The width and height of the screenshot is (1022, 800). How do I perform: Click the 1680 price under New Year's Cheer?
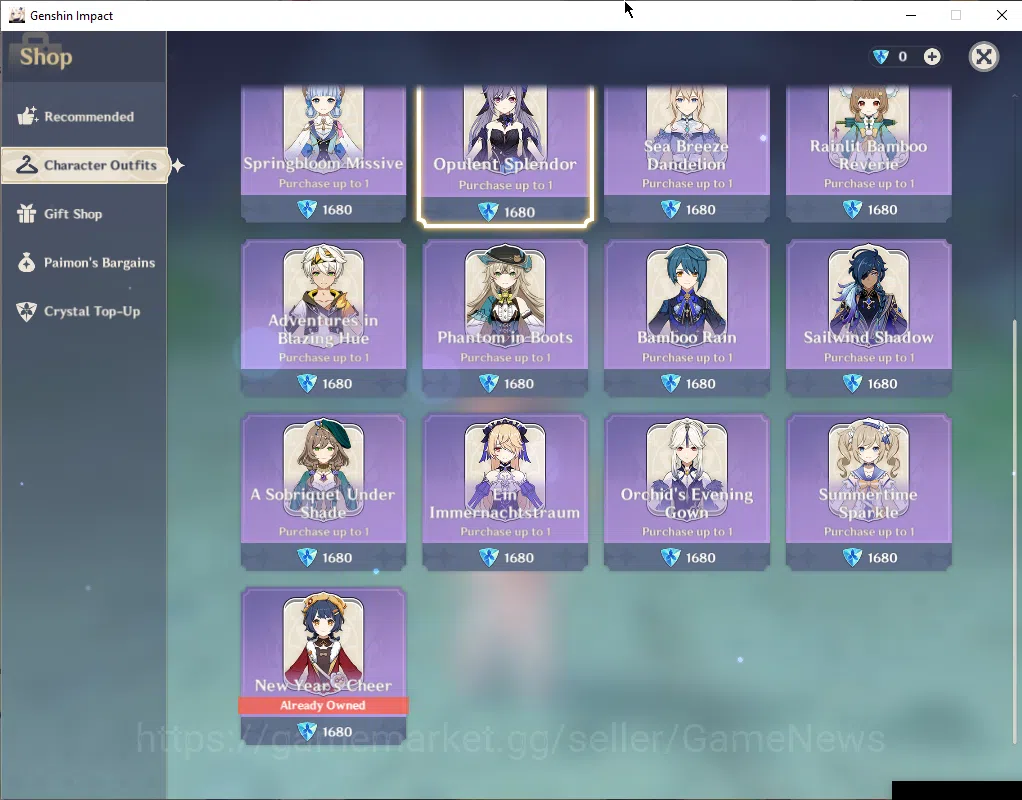[x=337, y=732]
